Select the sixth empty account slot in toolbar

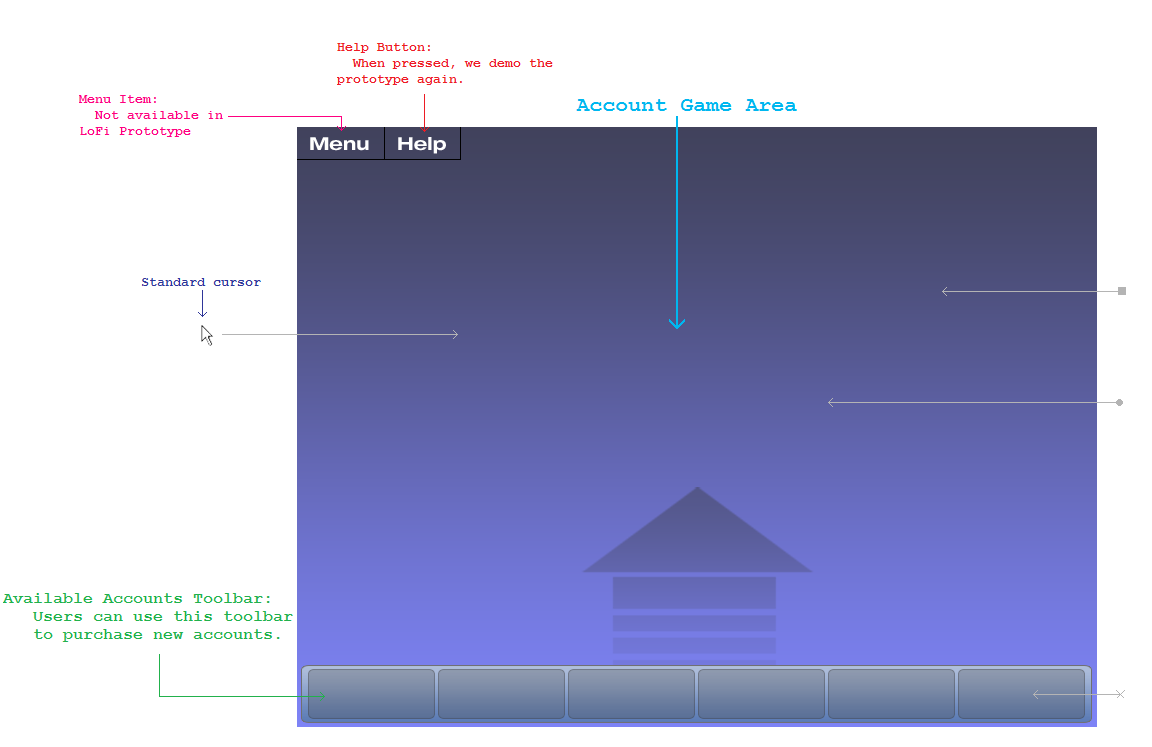coord(1021,693)
